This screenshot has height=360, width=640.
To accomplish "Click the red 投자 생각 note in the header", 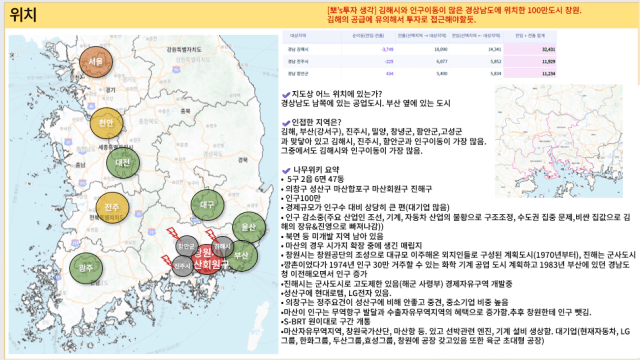I will point(454,15).
